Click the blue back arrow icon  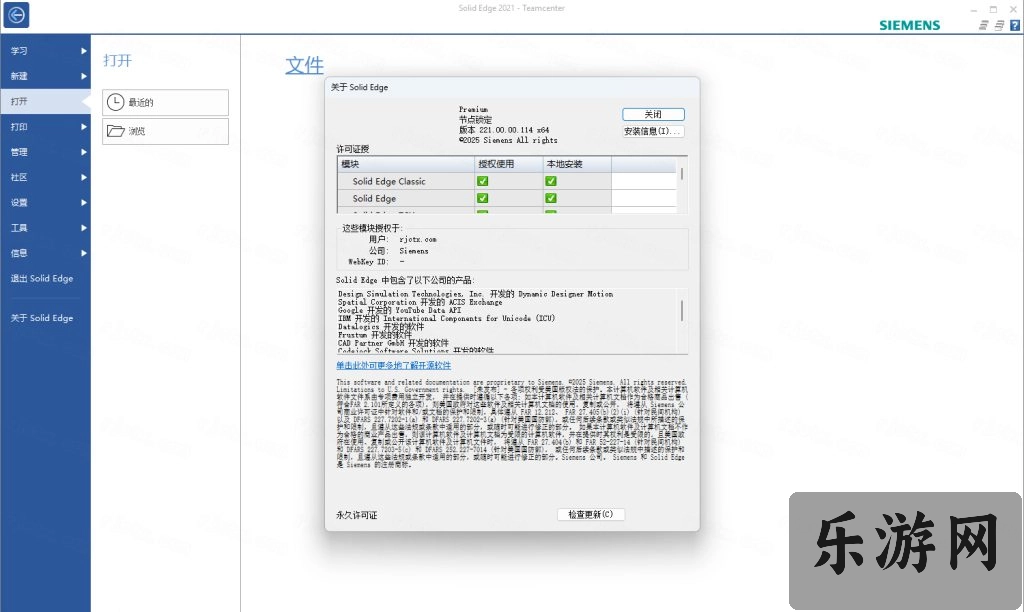coord(16,14)
